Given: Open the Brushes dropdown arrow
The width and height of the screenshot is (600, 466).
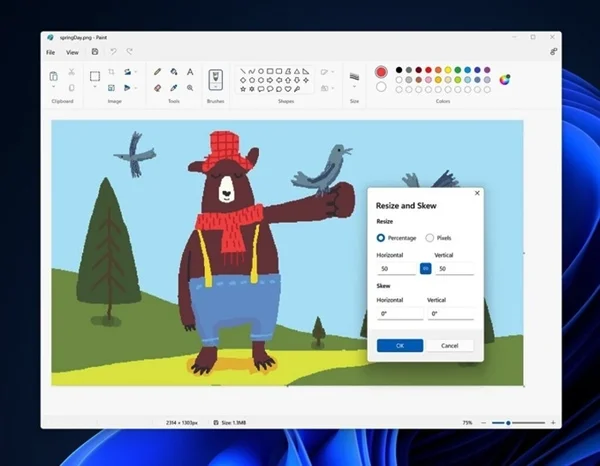Looking at the screenshot, I should pyautogui.click(x=215, y=87).
